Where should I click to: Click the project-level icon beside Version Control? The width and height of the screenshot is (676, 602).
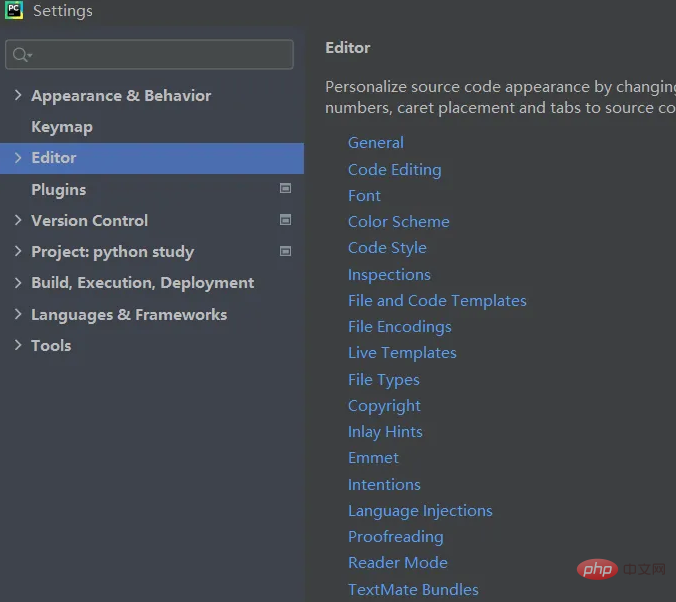(x=285, y=220)
